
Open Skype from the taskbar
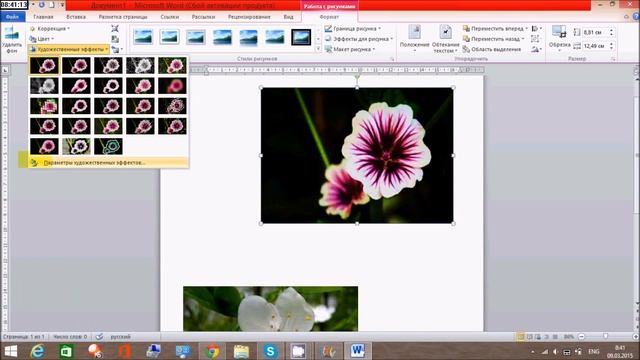tap(270, 351)
